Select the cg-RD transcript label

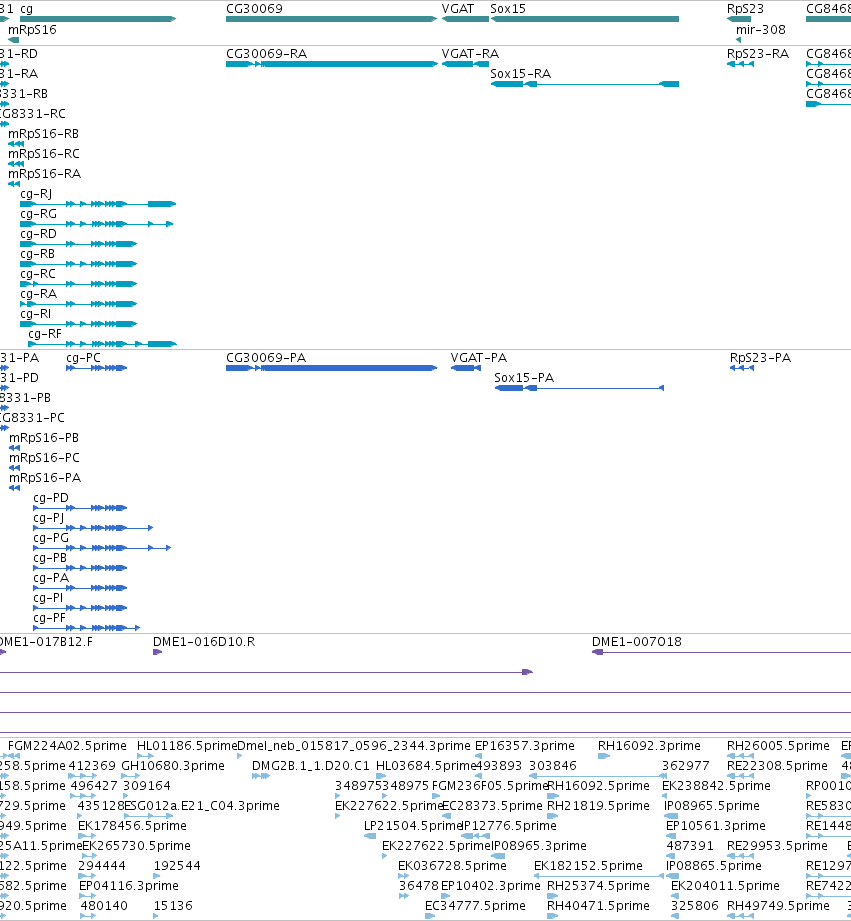[x=39, y=234]
